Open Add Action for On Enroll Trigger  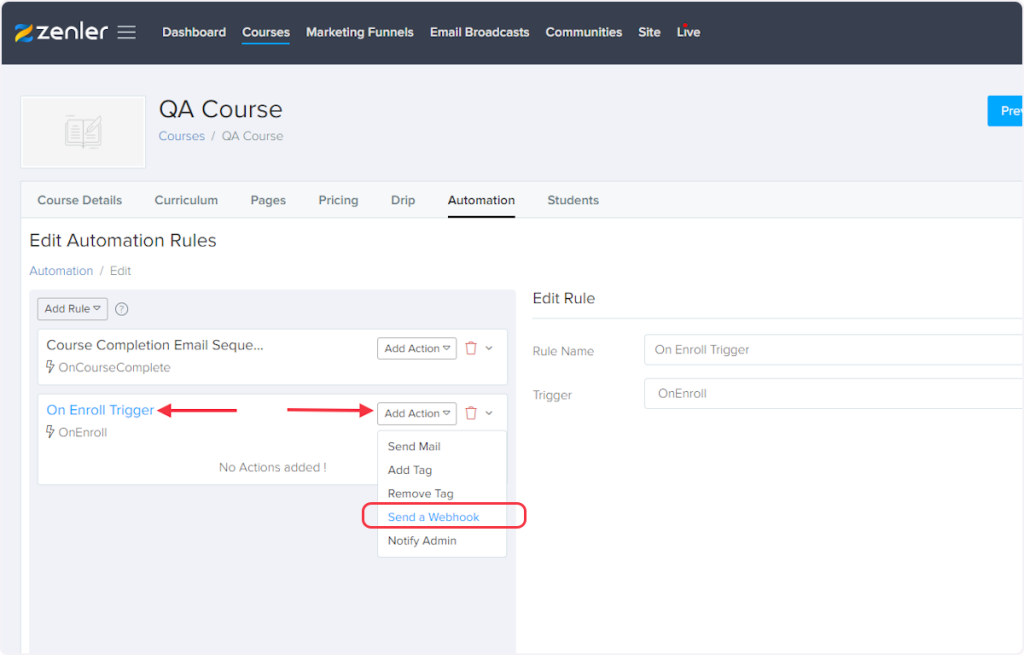417,413
